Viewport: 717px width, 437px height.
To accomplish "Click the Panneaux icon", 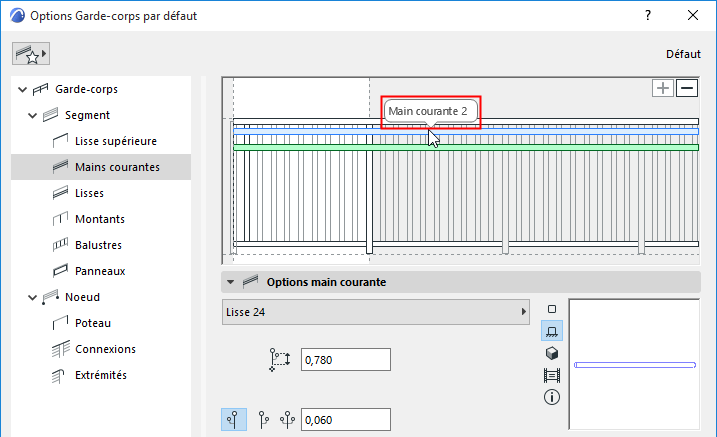I will point(60,271).
